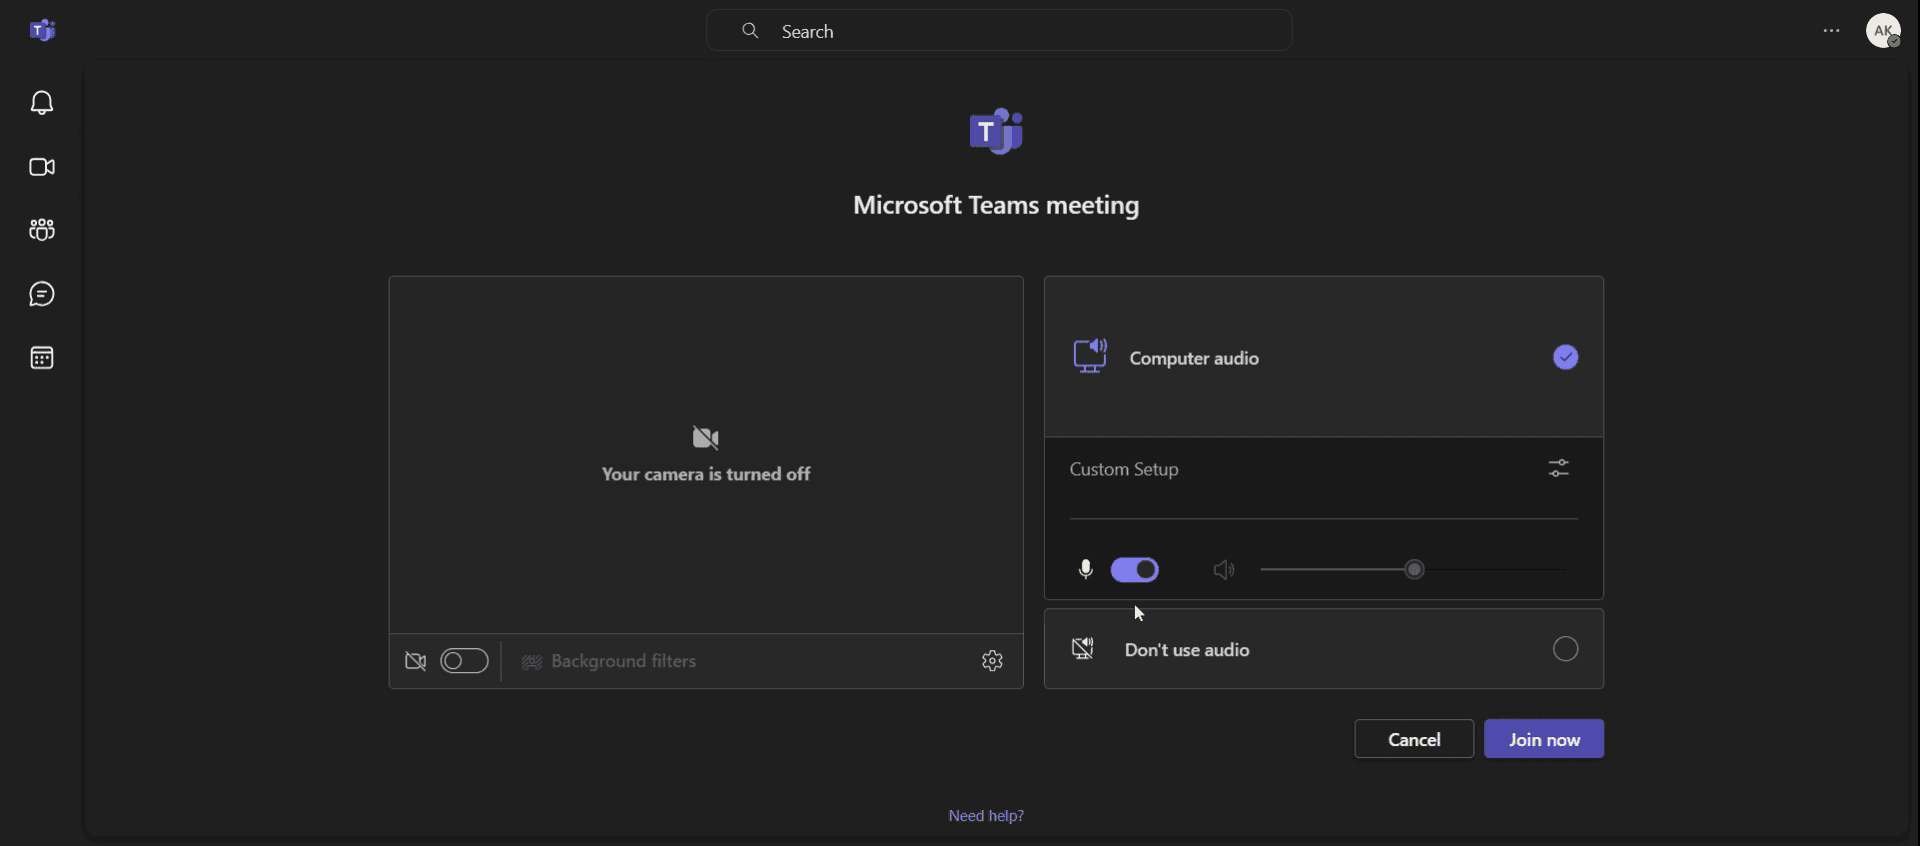The image size is (1920, 846).
Task: Cancel joining the meeting
Action: click(1414, 739)
